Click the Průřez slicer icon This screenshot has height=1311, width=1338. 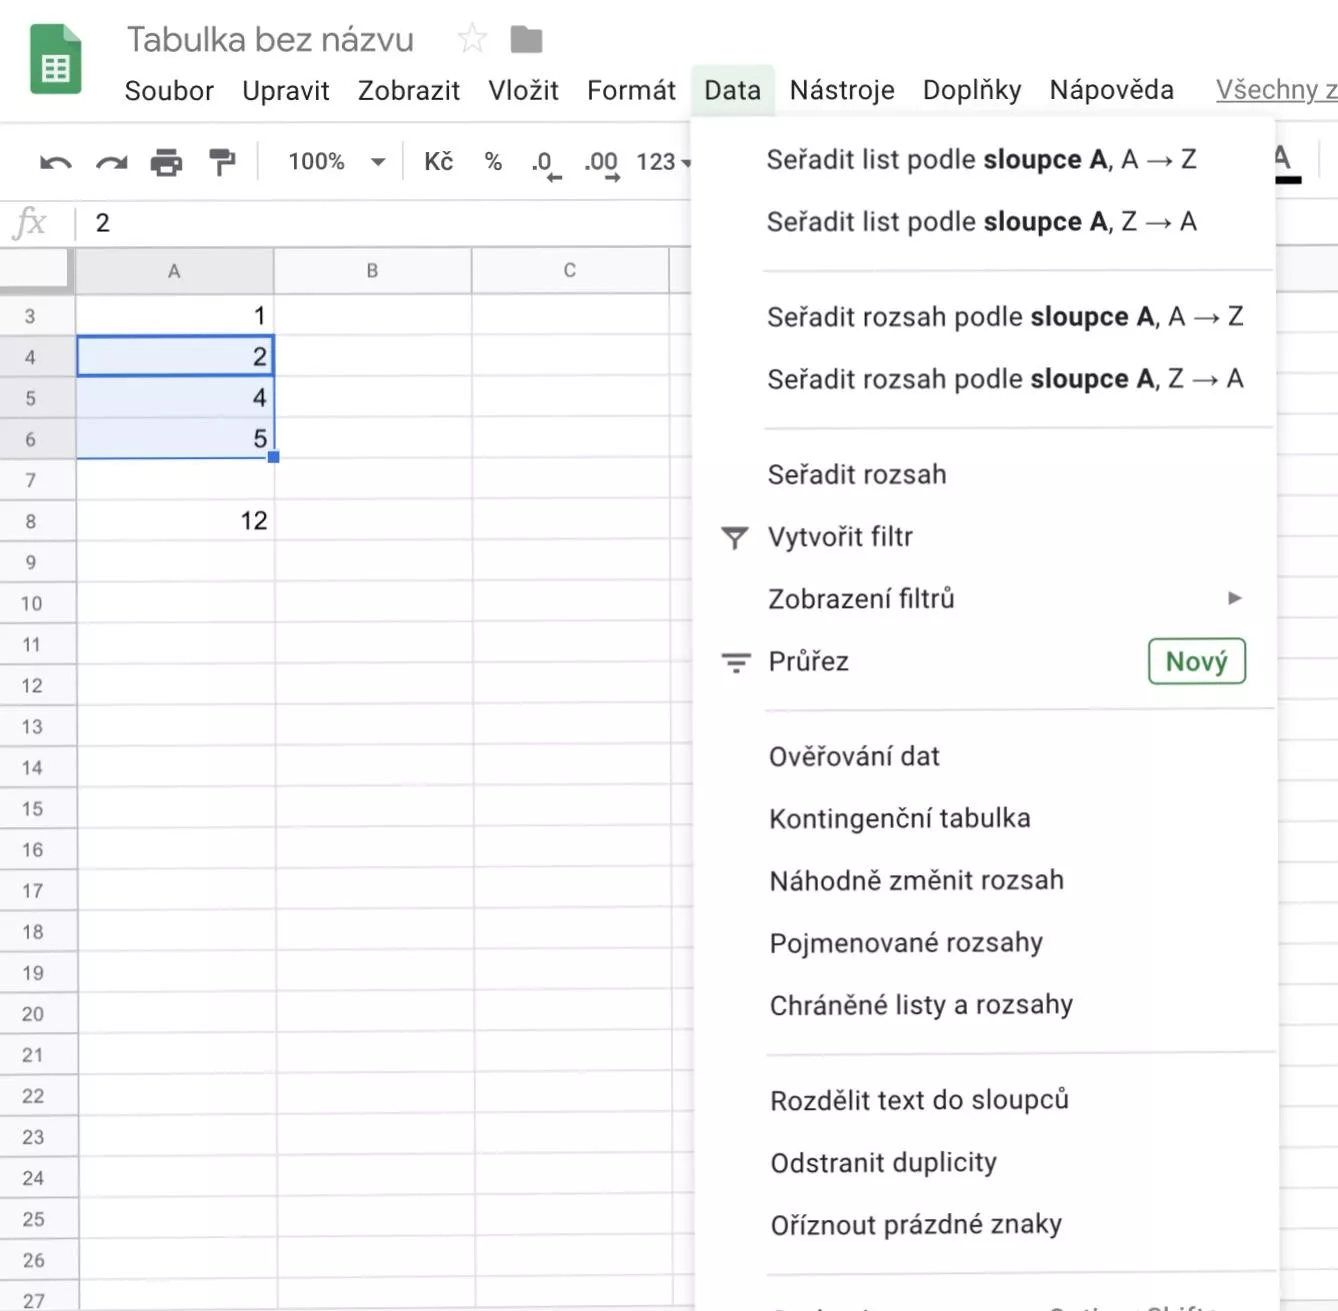736,662
